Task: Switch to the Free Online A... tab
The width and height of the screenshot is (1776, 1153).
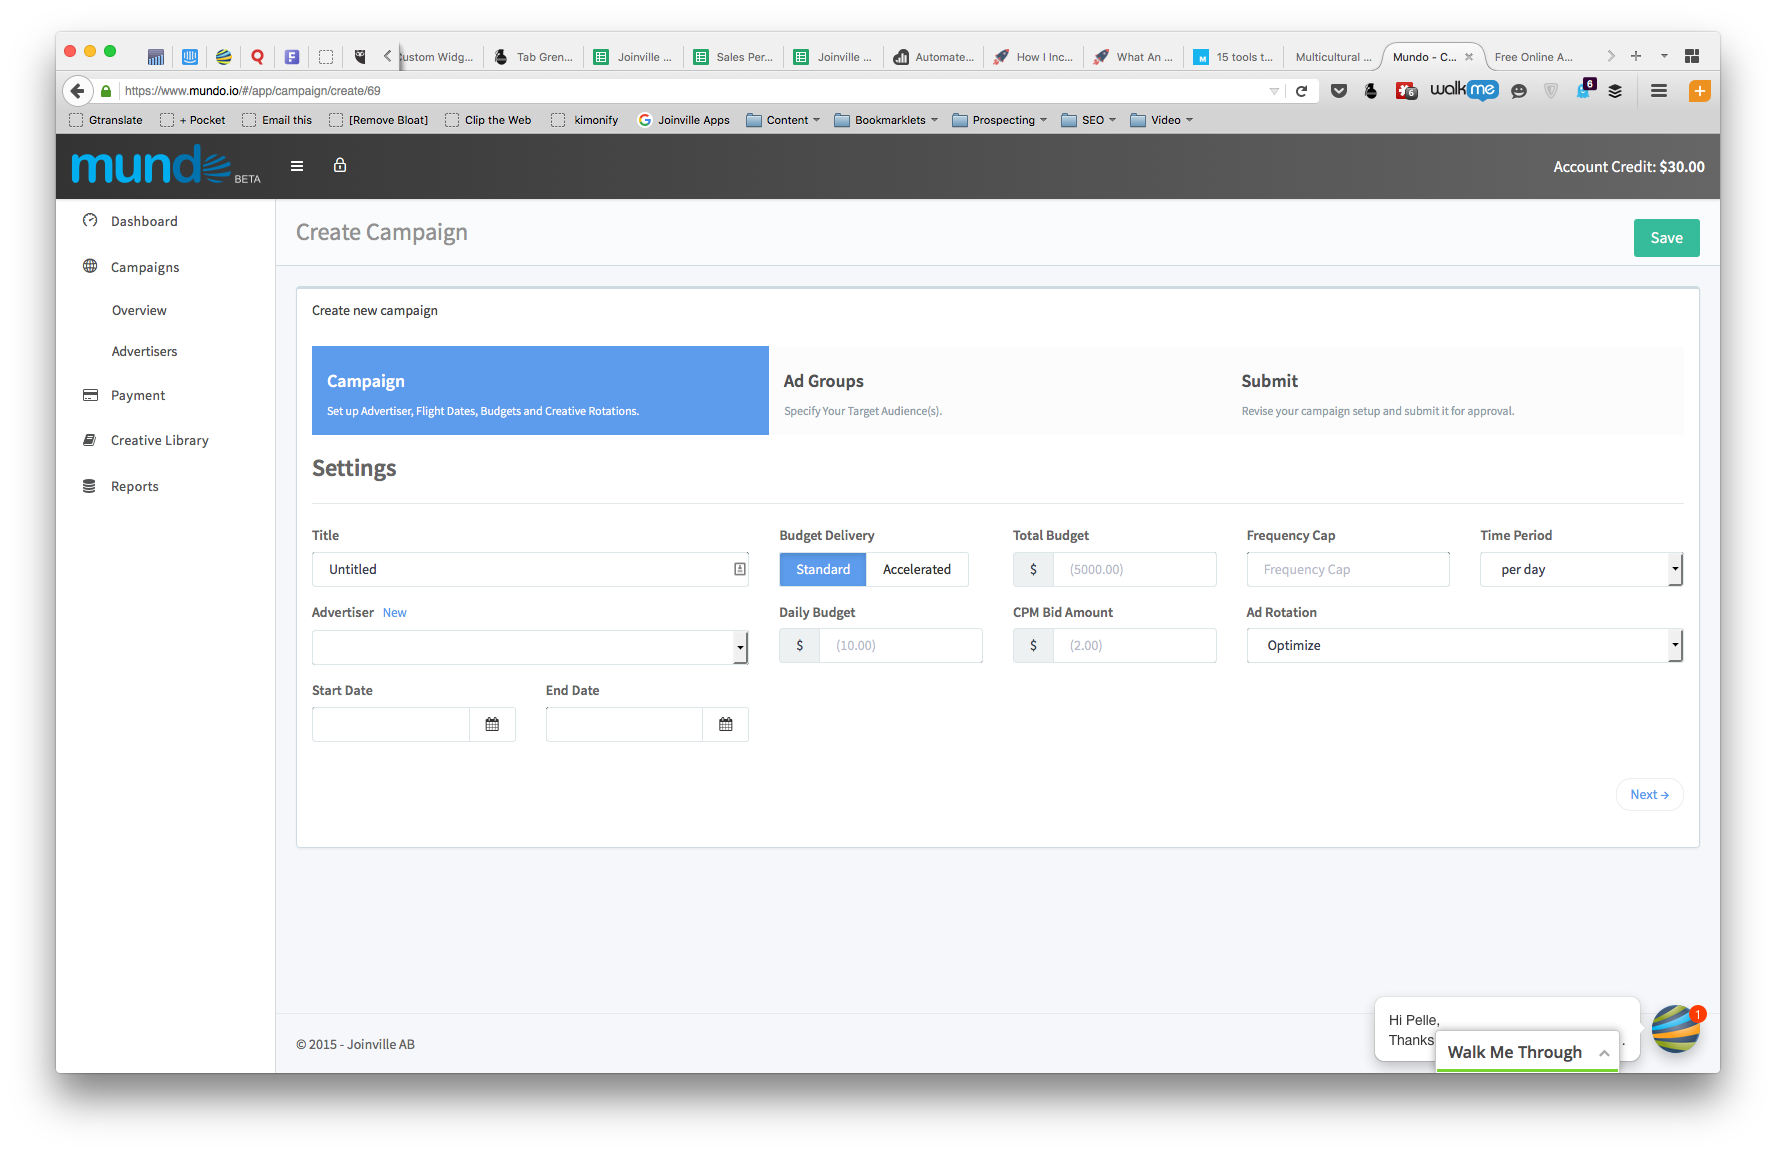Action: [x=1533, y=57]
